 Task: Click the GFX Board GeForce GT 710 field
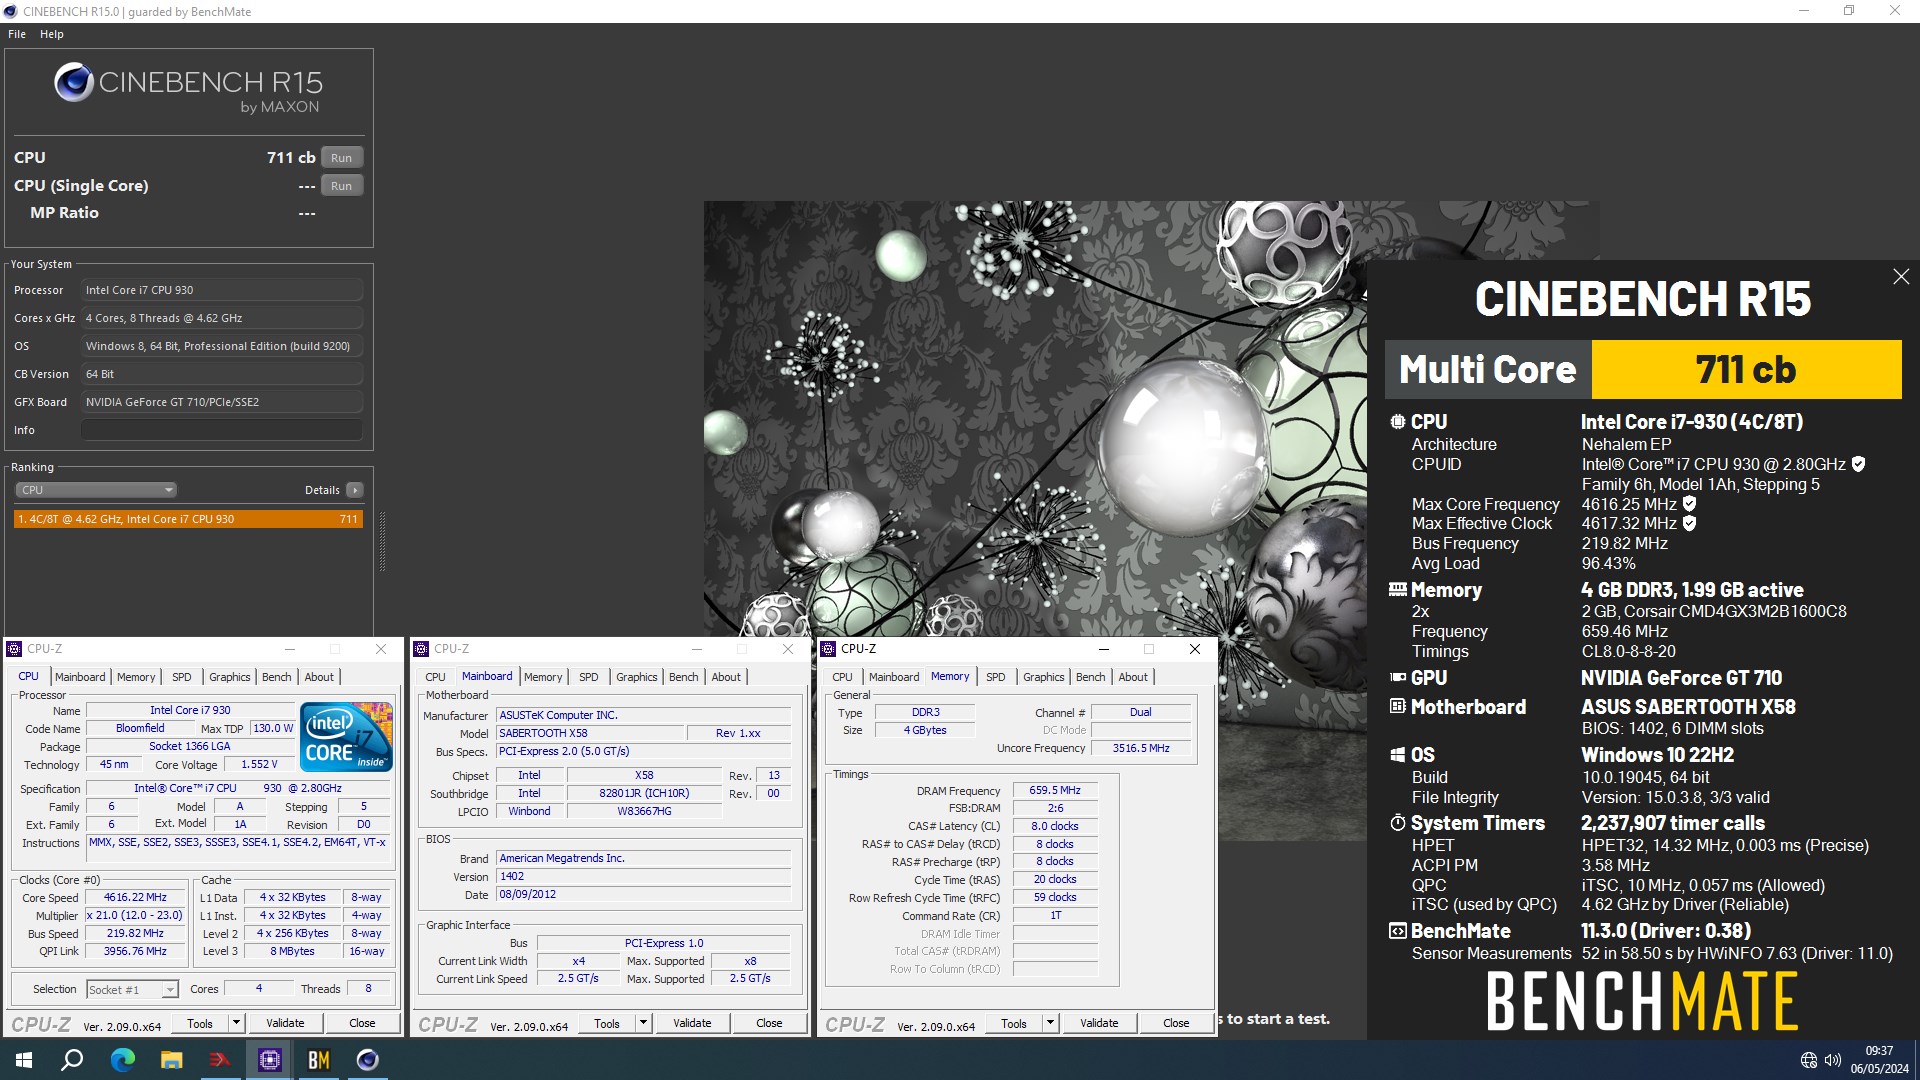[x=222, y=402]
